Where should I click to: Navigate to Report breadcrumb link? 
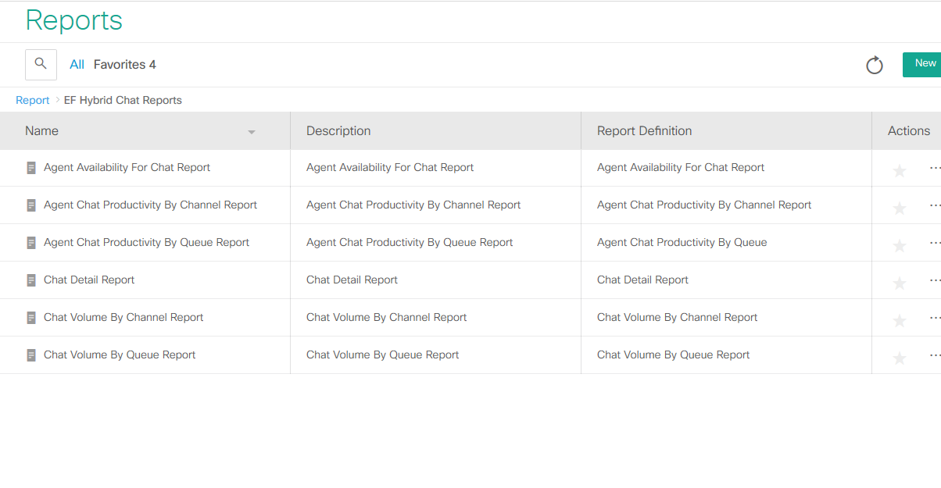(x=32, y=100)
